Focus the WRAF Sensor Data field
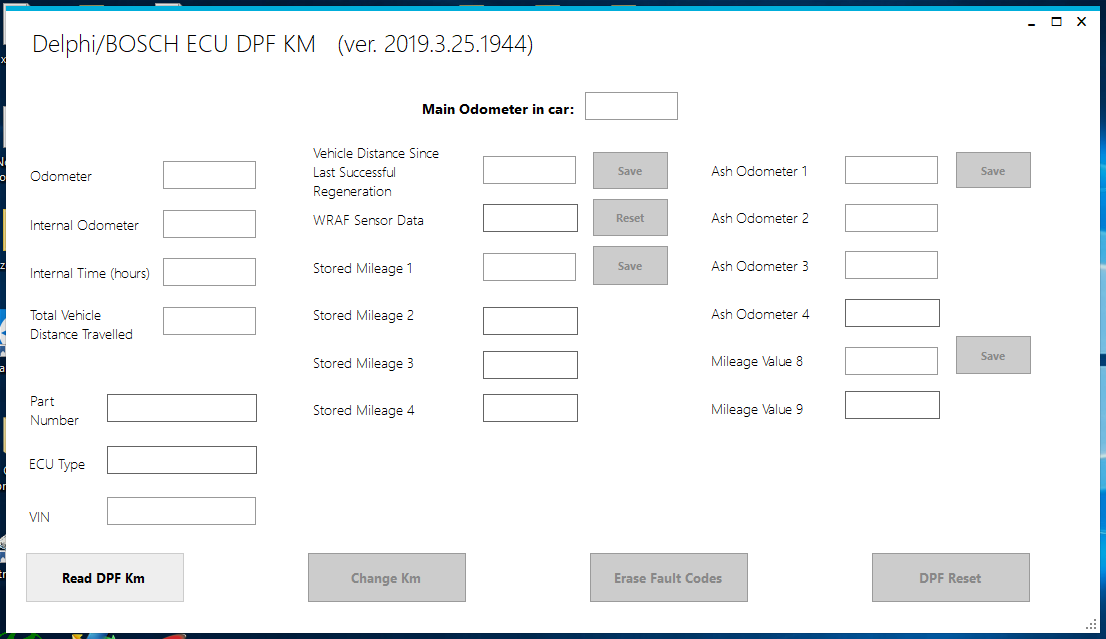Screen dimensions: 1106x639 click(530, 218)
